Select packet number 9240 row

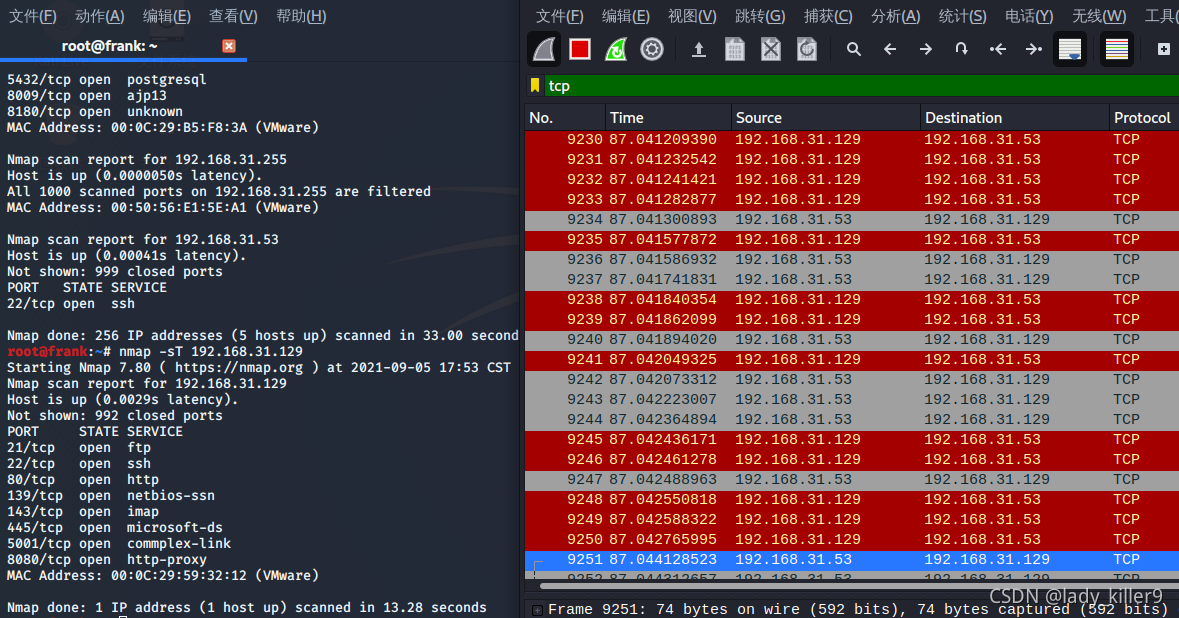tap(852, 340)
